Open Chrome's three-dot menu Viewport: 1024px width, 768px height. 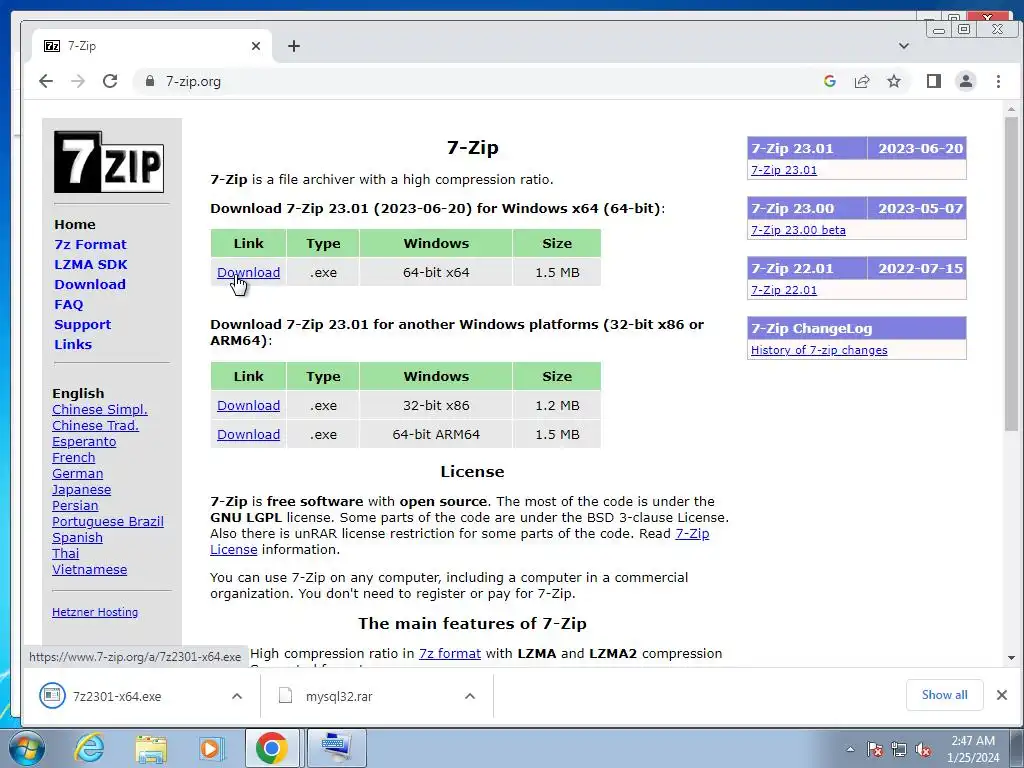pyautogui.click(x=998, y=81)
